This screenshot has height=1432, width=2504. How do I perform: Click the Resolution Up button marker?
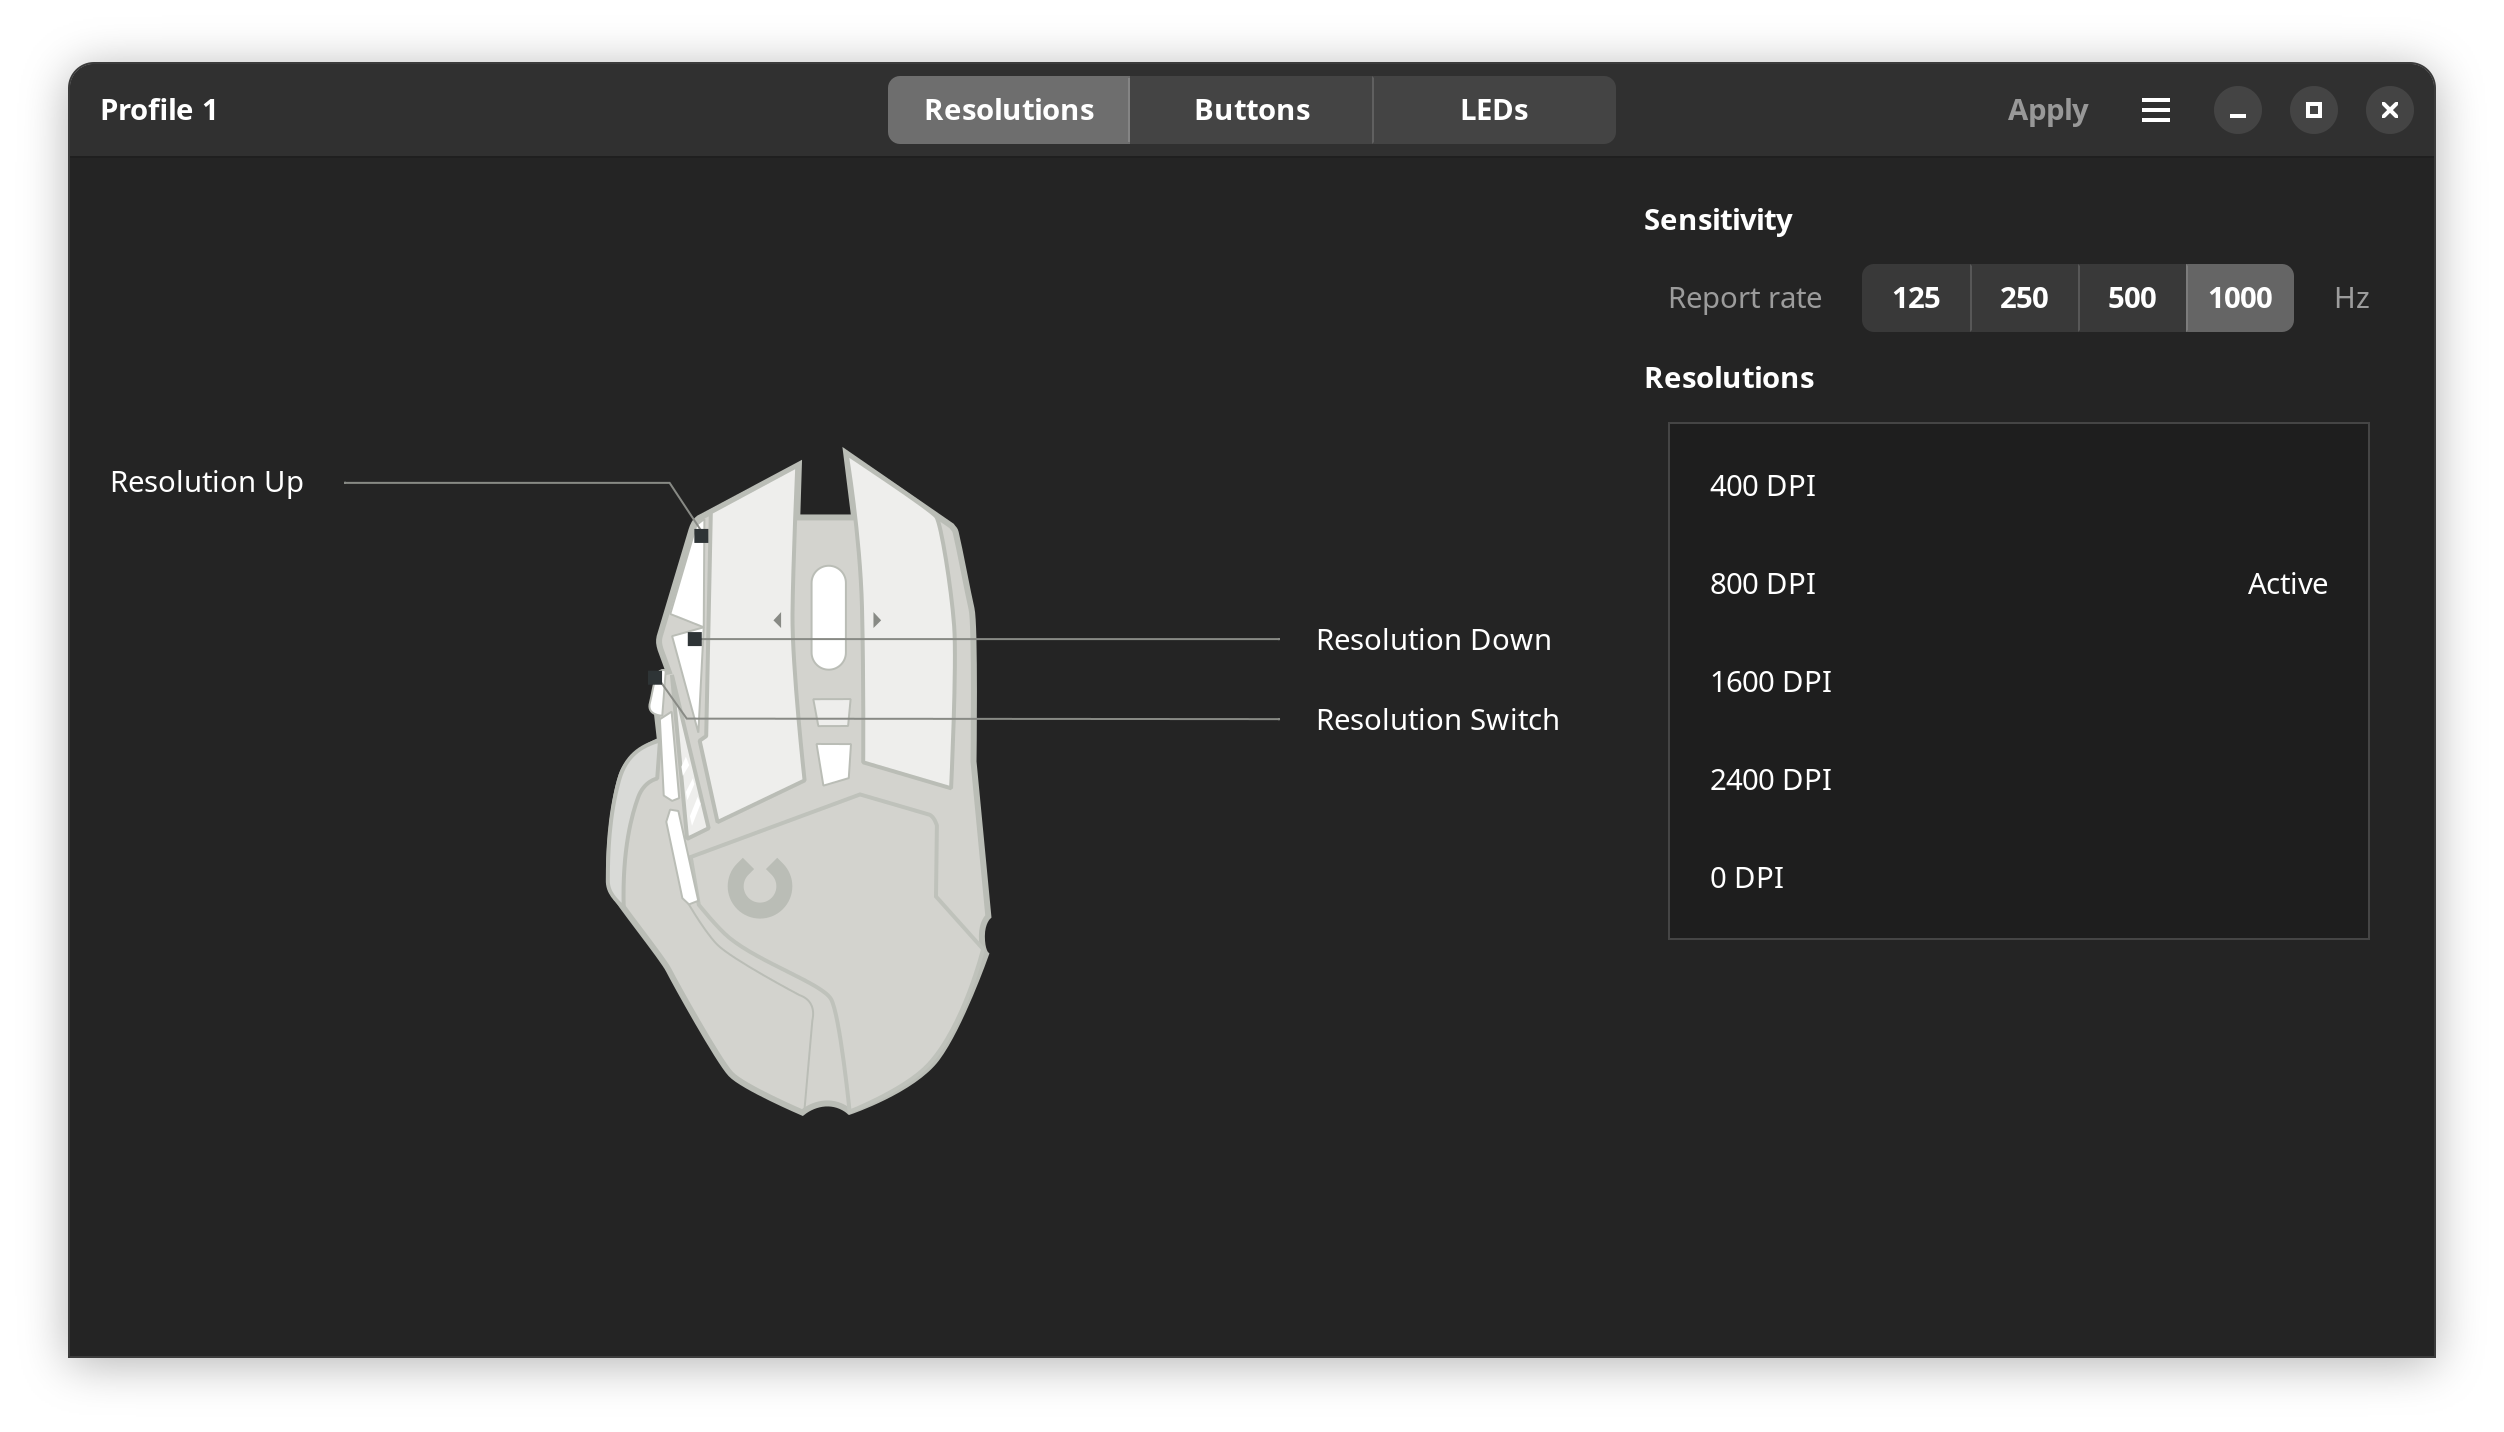click(x=701, y=536)
